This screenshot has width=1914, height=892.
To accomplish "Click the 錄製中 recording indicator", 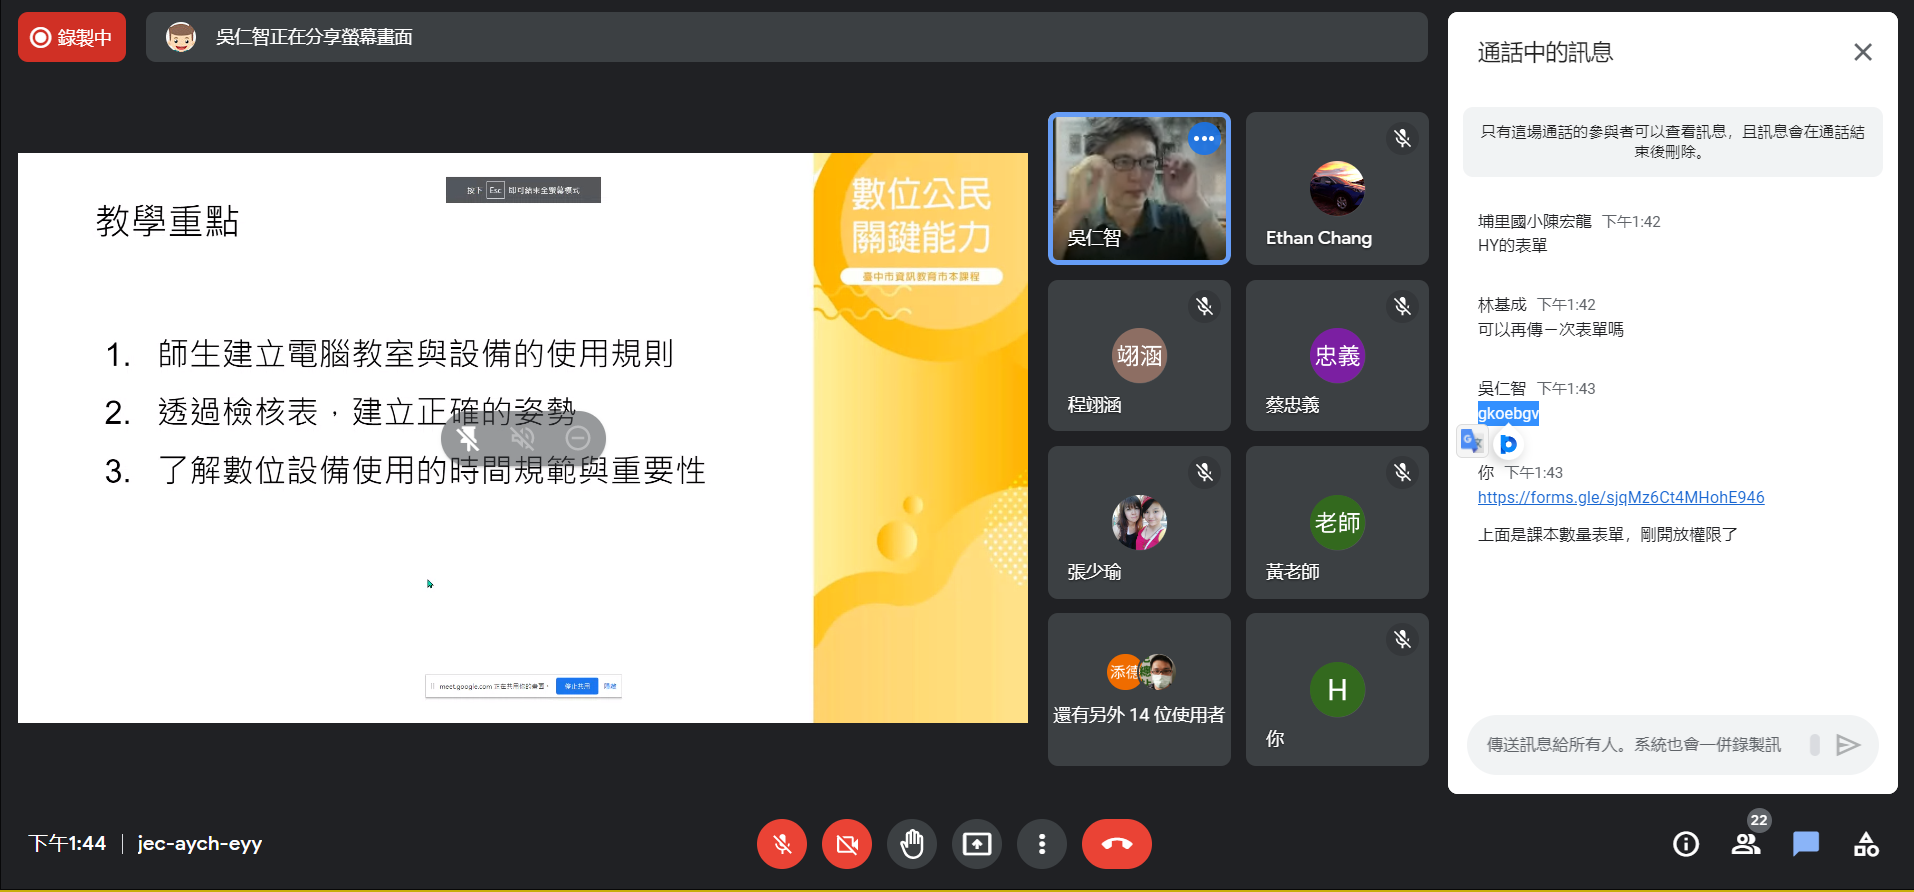I will point(72,37).
